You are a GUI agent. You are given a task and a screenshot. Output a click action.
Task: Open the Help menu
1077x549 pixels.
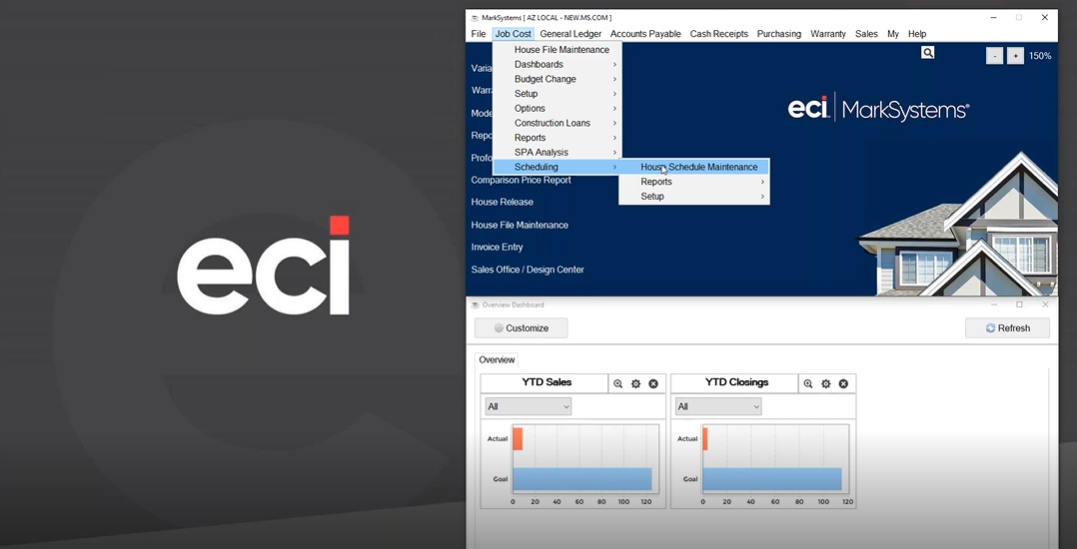tap(917, 34)
